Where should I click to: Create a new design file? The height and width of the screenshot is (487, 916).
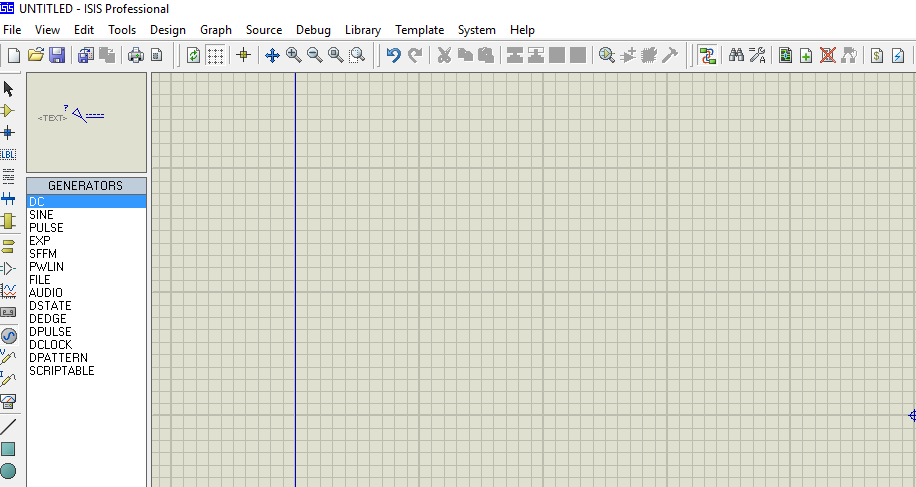[14, 55]
